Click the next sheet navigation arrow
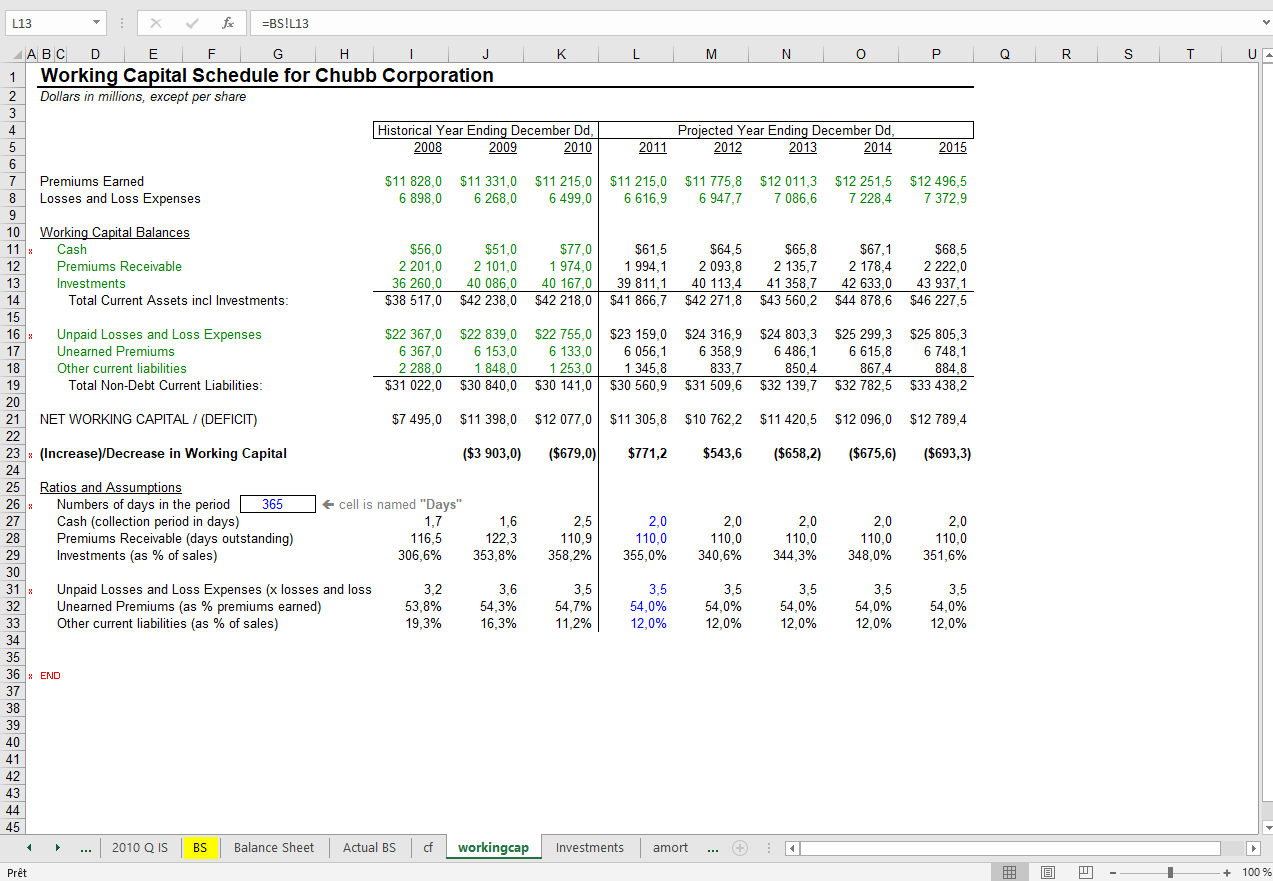The image size is (1273, 881). pyautogui.click(x=58, y=848)
